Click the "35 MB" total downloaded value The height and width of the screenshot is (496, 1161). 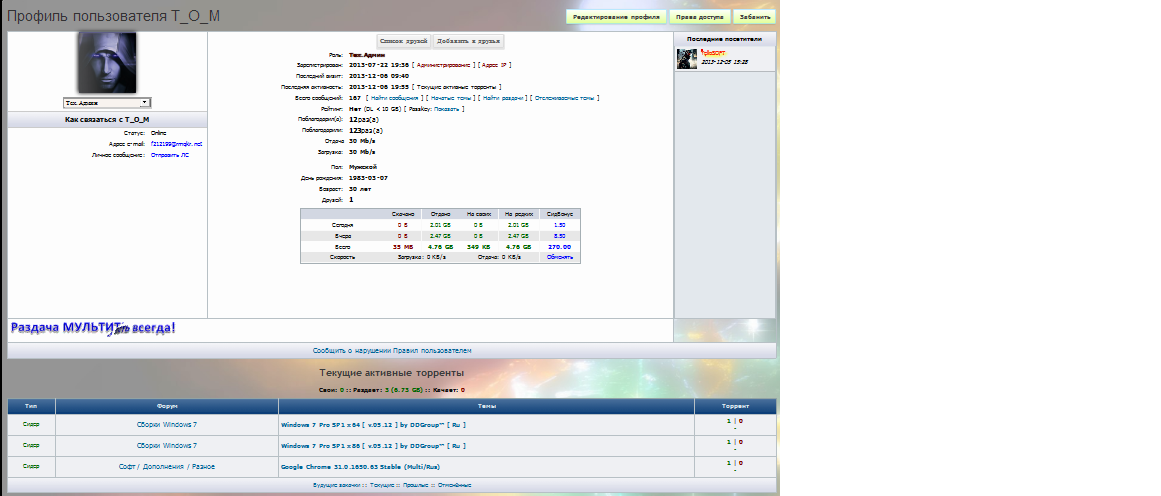click(x=404, y=247)
